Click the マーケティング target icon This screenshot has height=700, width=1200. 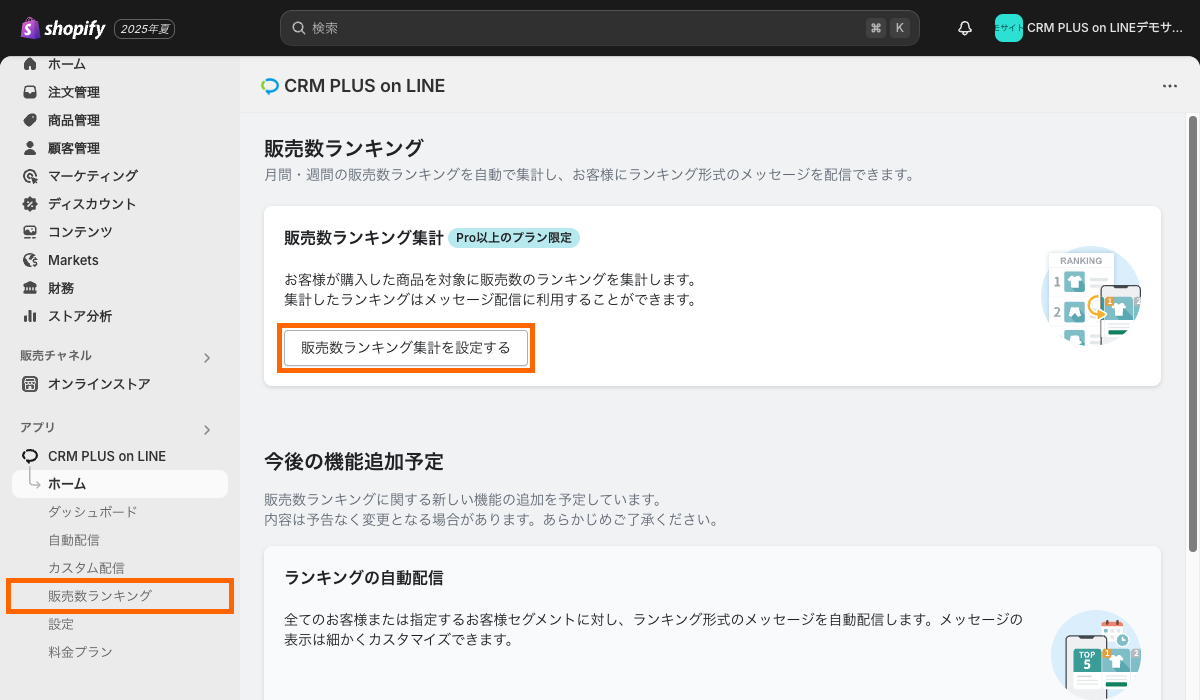click(30, 176)
